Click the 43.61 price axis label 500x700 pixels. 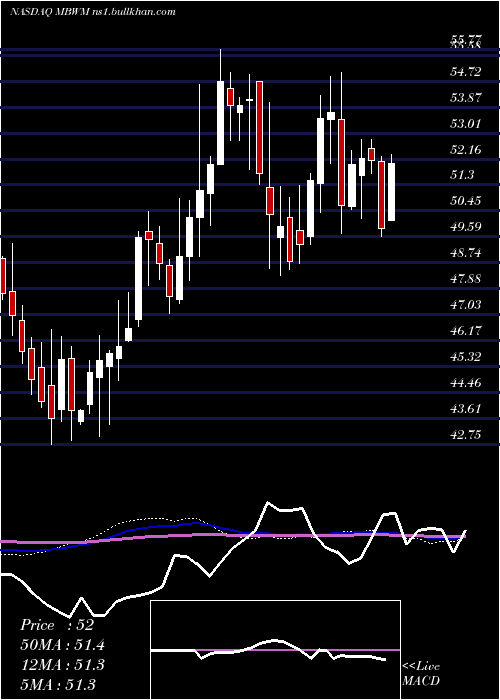tap(466, 408)
